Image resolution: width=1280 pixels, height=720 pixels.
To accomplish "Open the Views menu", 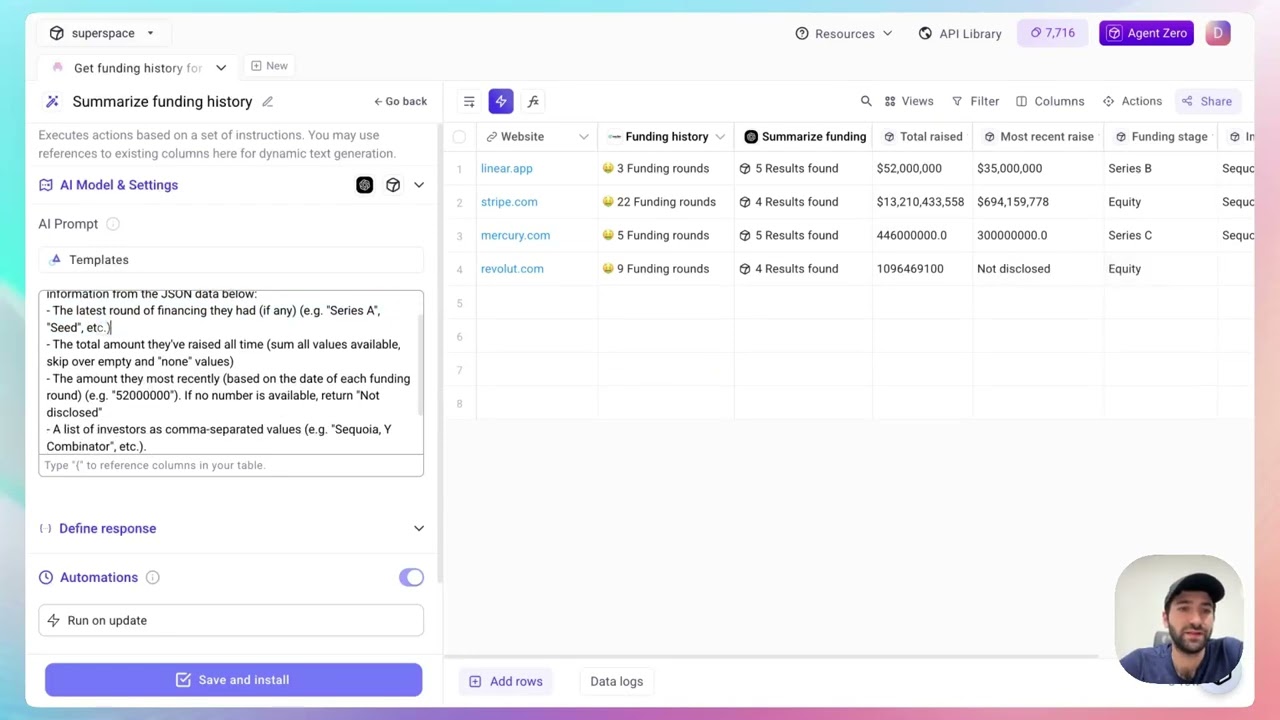I will click(909, 101).
